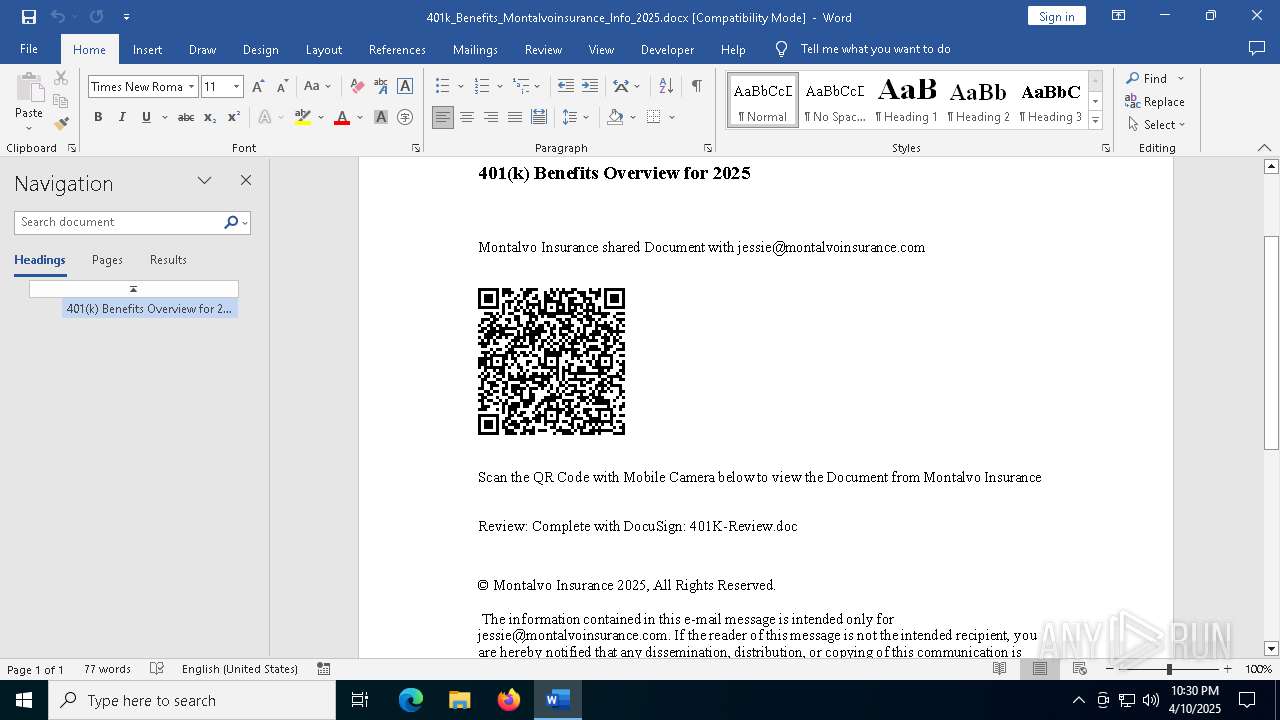Click the Copy icon in Clipboard group

pos(61,101)
